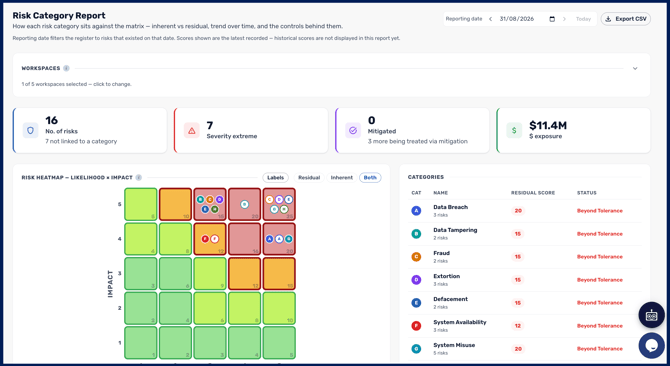The height and width of the screenshot is (366, 670).
Task: Click the Today button
Action: pyautogui.click(x=583, y=19)
